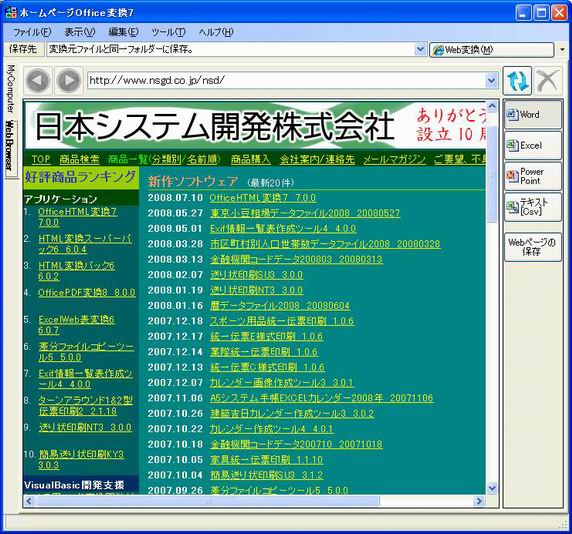Open the ツール(T) menu

(169, 32)
